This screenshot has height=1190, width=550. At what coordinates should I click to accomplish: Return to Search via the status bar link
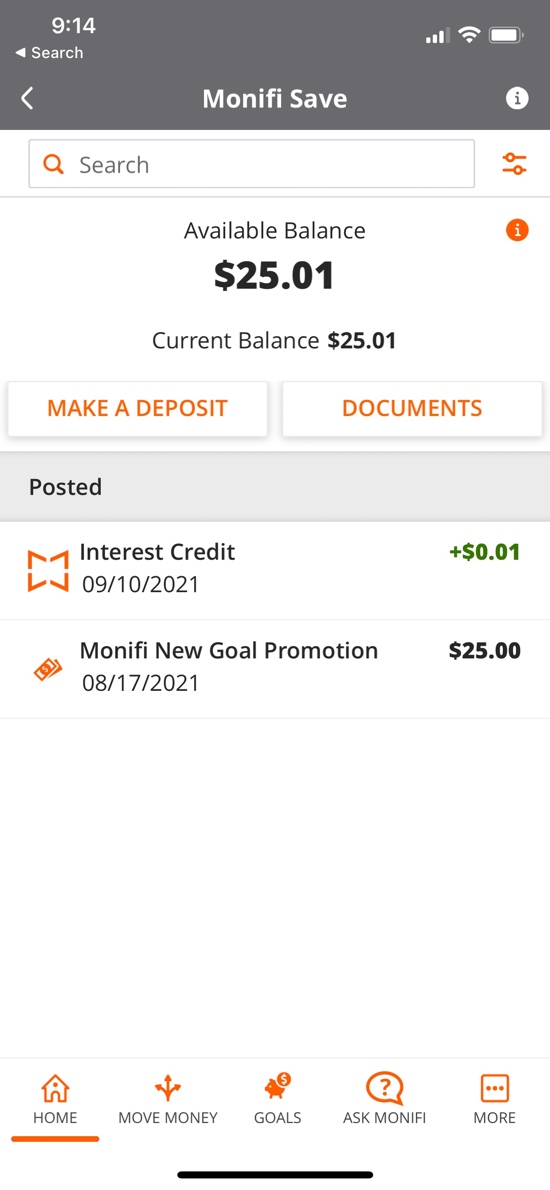tap(49, 53)
